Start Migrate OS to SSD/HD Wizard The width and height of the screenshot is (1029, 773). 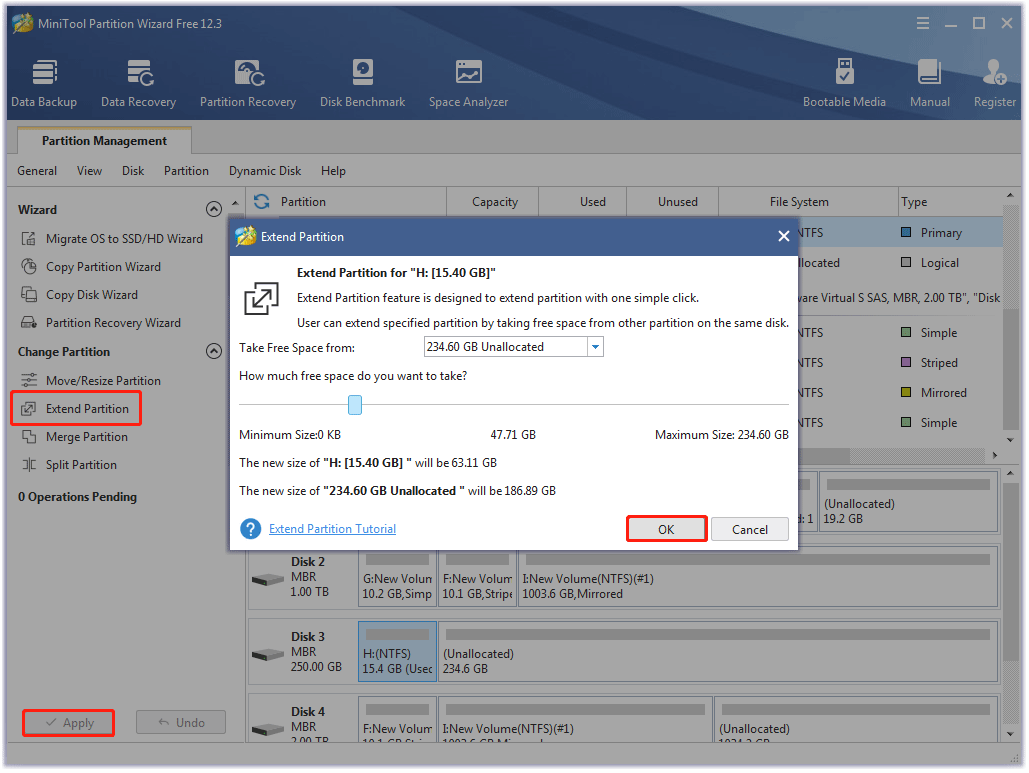coord(112,239)
